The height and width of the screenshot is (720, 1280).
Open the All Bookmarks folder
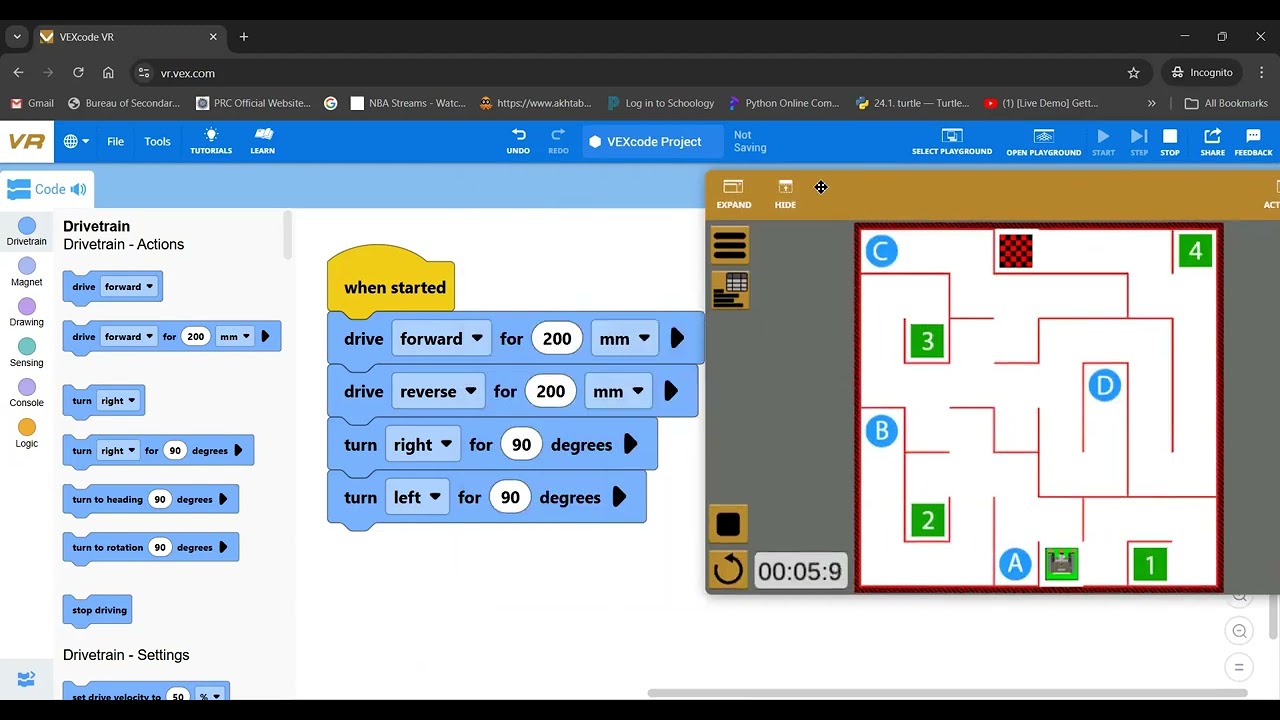(1226, 103)
